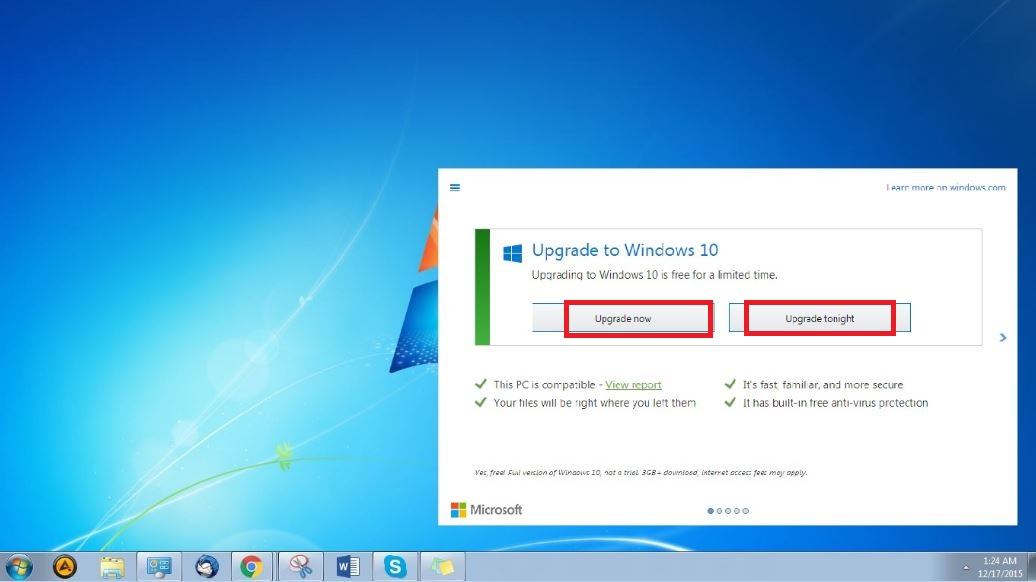Select the first pagination dot

point(710,511)
